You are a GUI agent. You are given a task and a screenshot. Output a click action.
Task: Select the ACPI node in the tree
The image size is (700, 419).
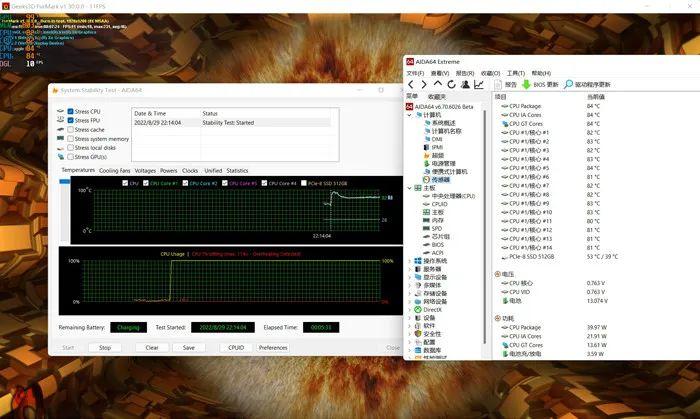pos(437,253)
